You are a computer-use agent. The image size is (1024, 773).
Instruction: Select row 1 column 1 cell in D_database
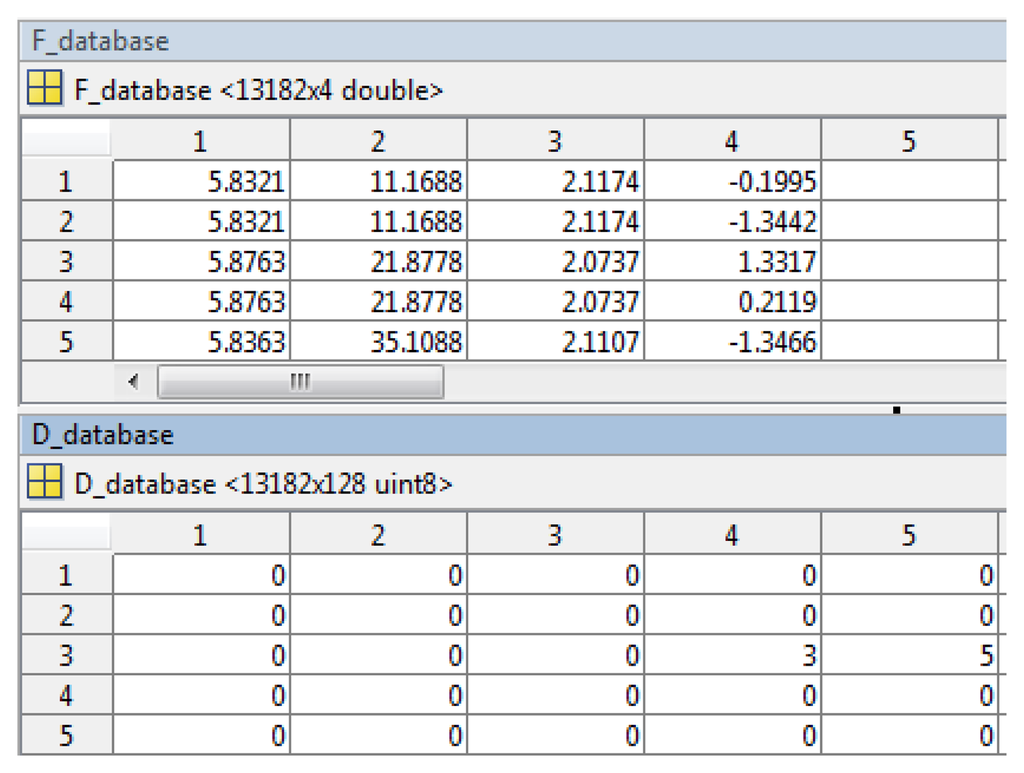click(201, 575)
